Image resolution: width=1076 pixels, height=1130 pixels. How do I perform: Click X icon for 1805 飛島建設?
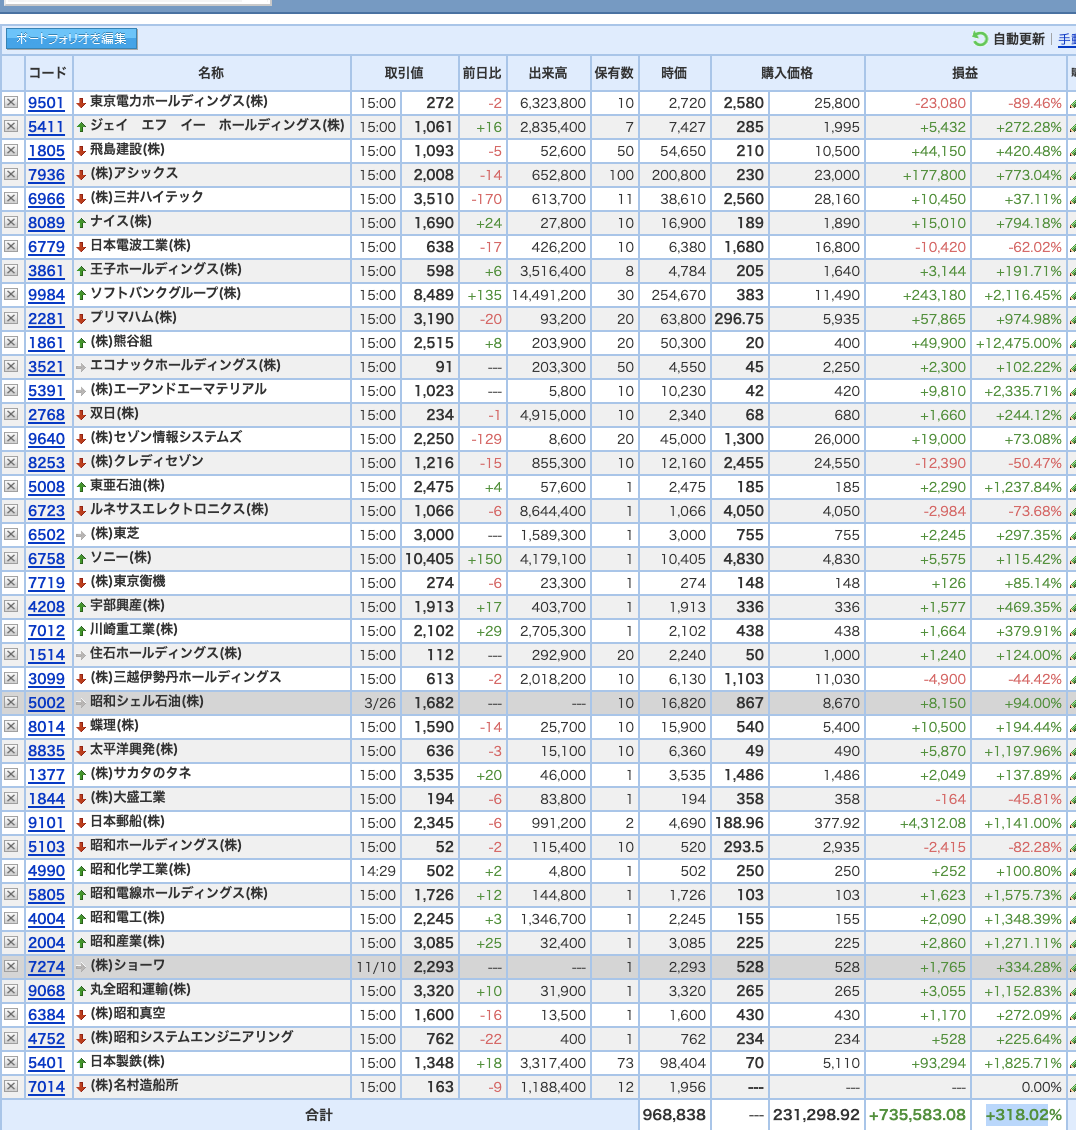11,150
